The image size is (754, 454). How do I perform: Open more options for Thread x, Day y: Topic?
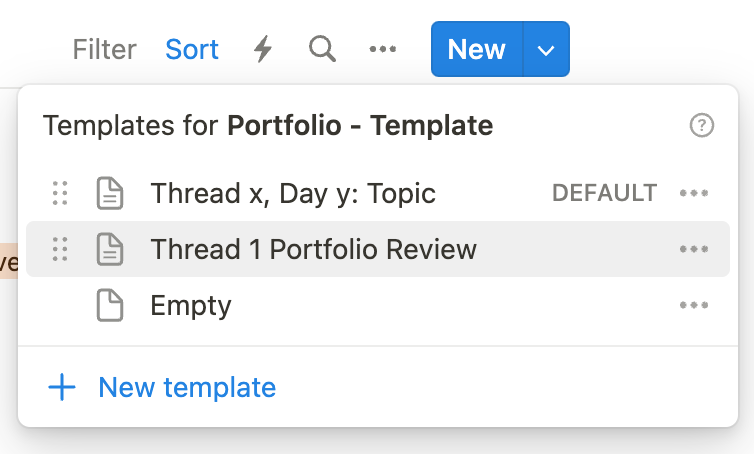click(x=694, y=193)
